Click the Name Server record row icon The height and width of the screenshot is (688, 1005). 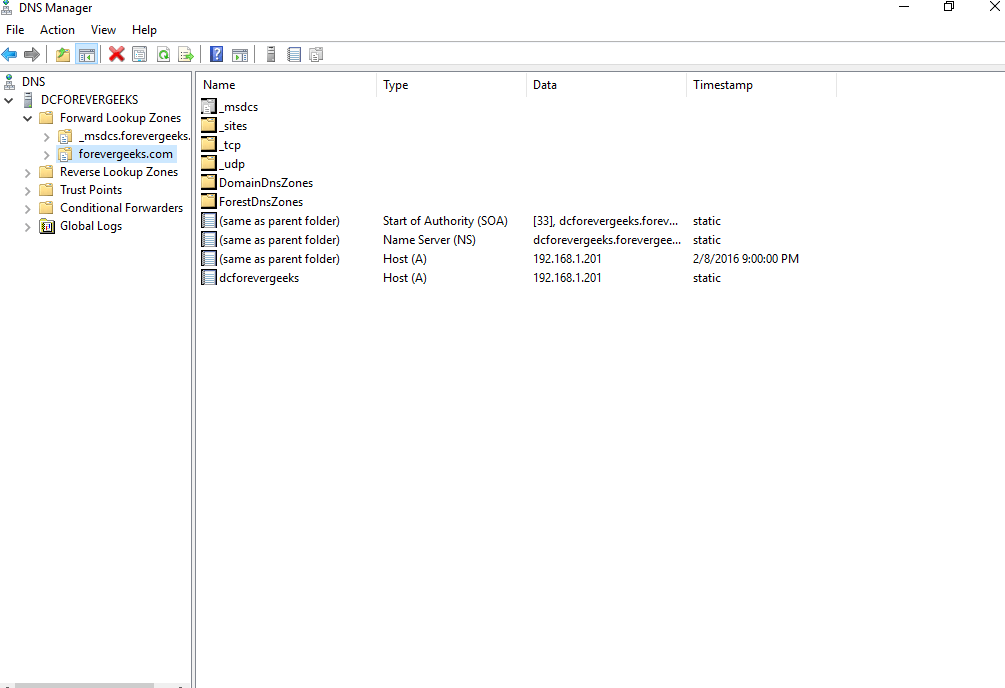pyautogui.click(x=209, y=239)
